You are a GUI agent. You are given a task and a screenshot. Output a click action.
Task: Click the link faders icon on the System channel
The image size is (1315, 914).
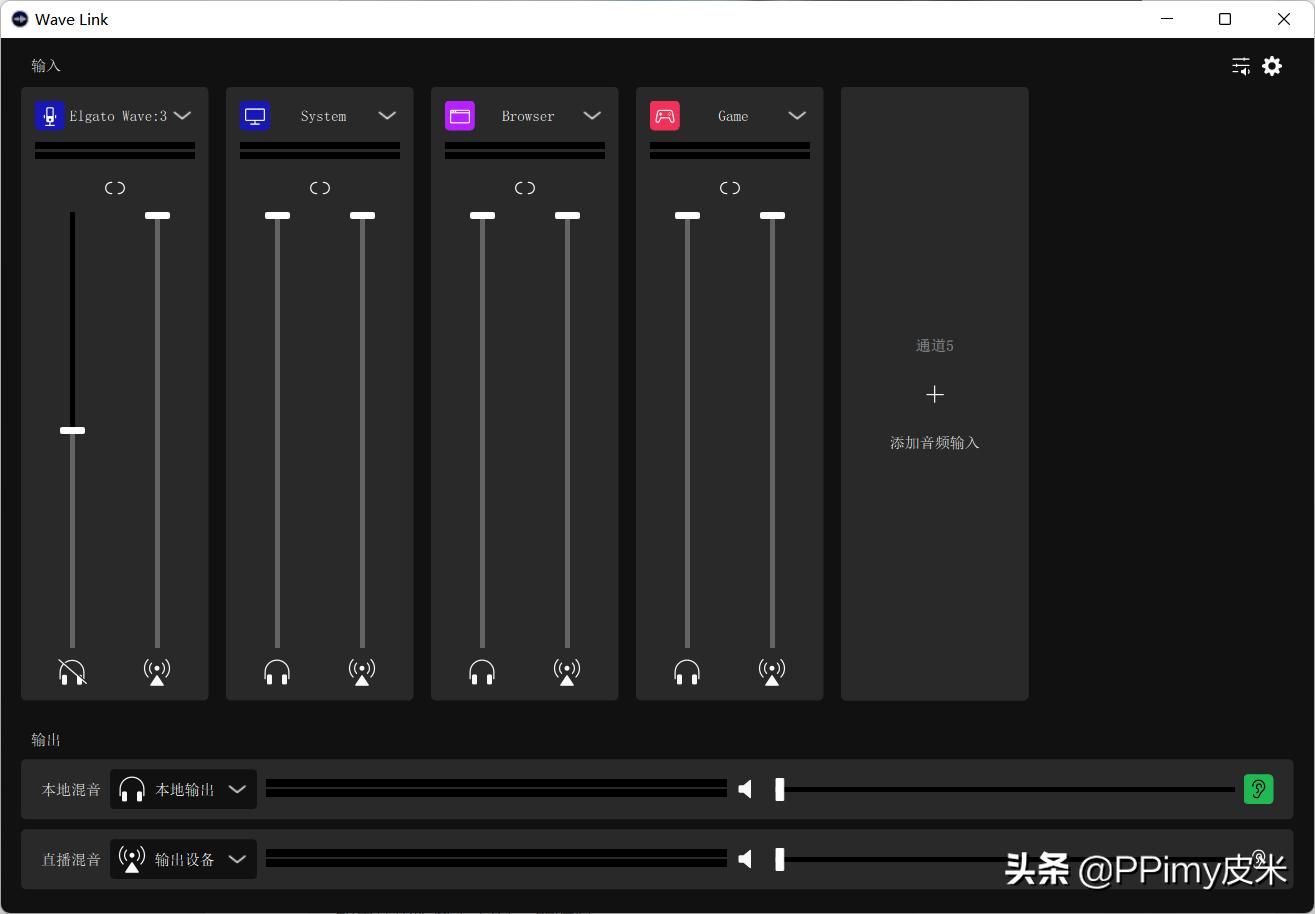(319, 187)
